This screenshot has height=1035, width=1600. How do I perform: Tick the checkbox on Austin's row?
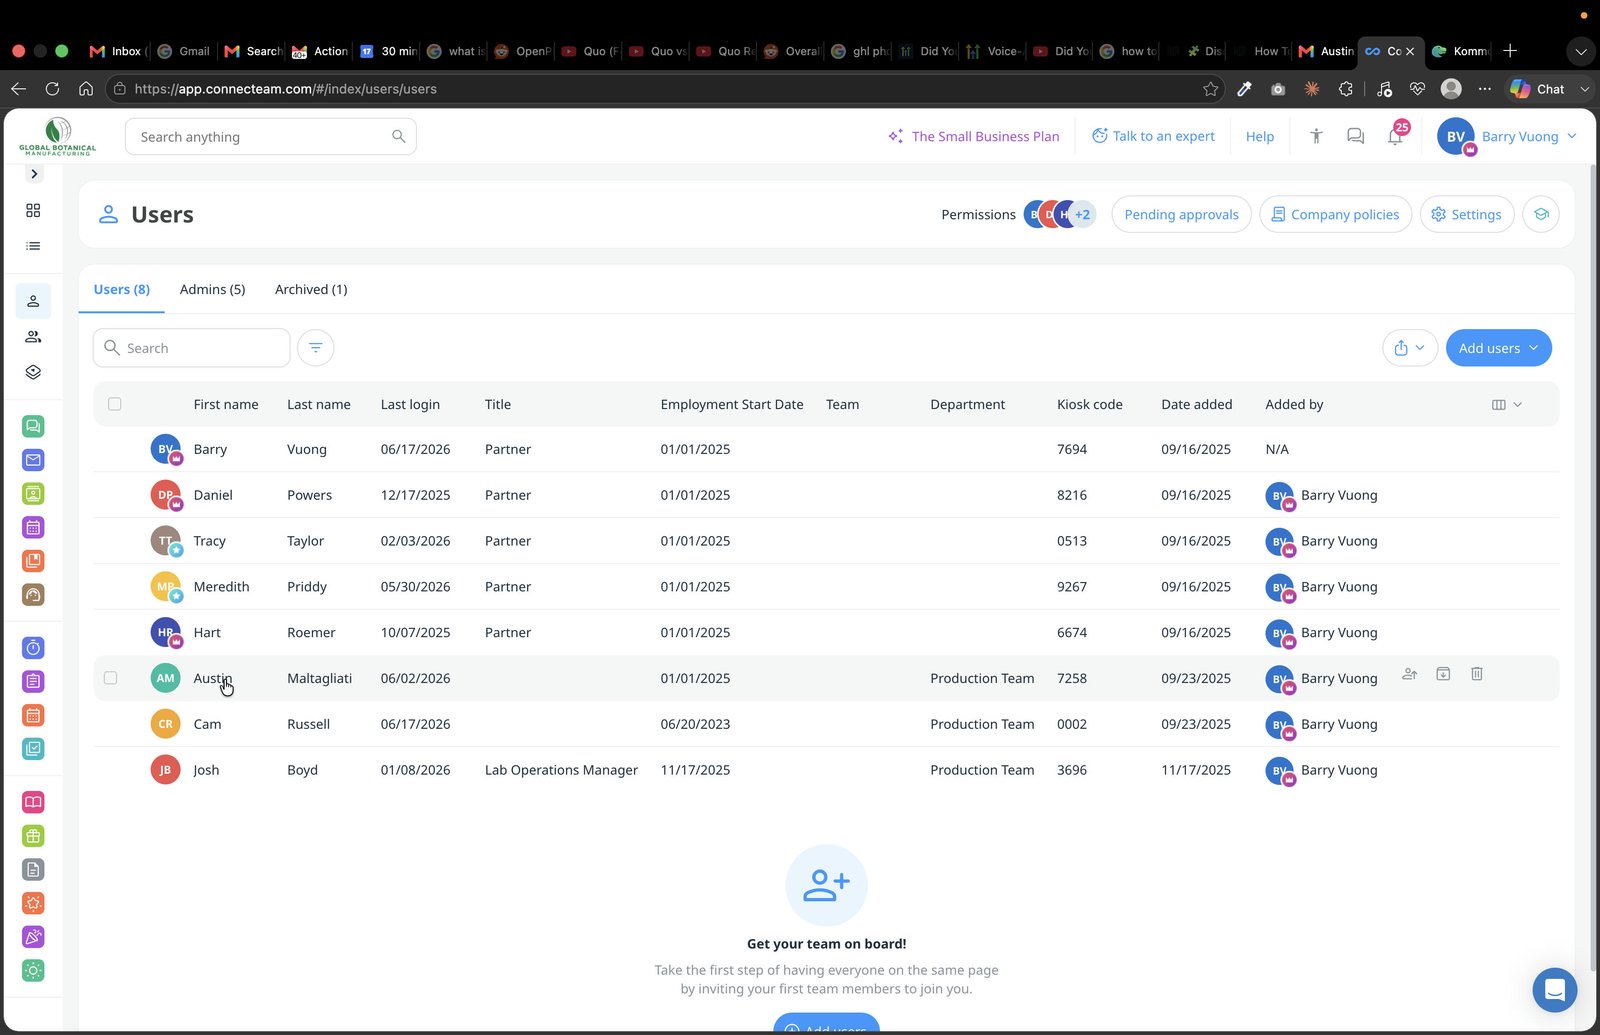pyautogui.click(x=110, y=678)
